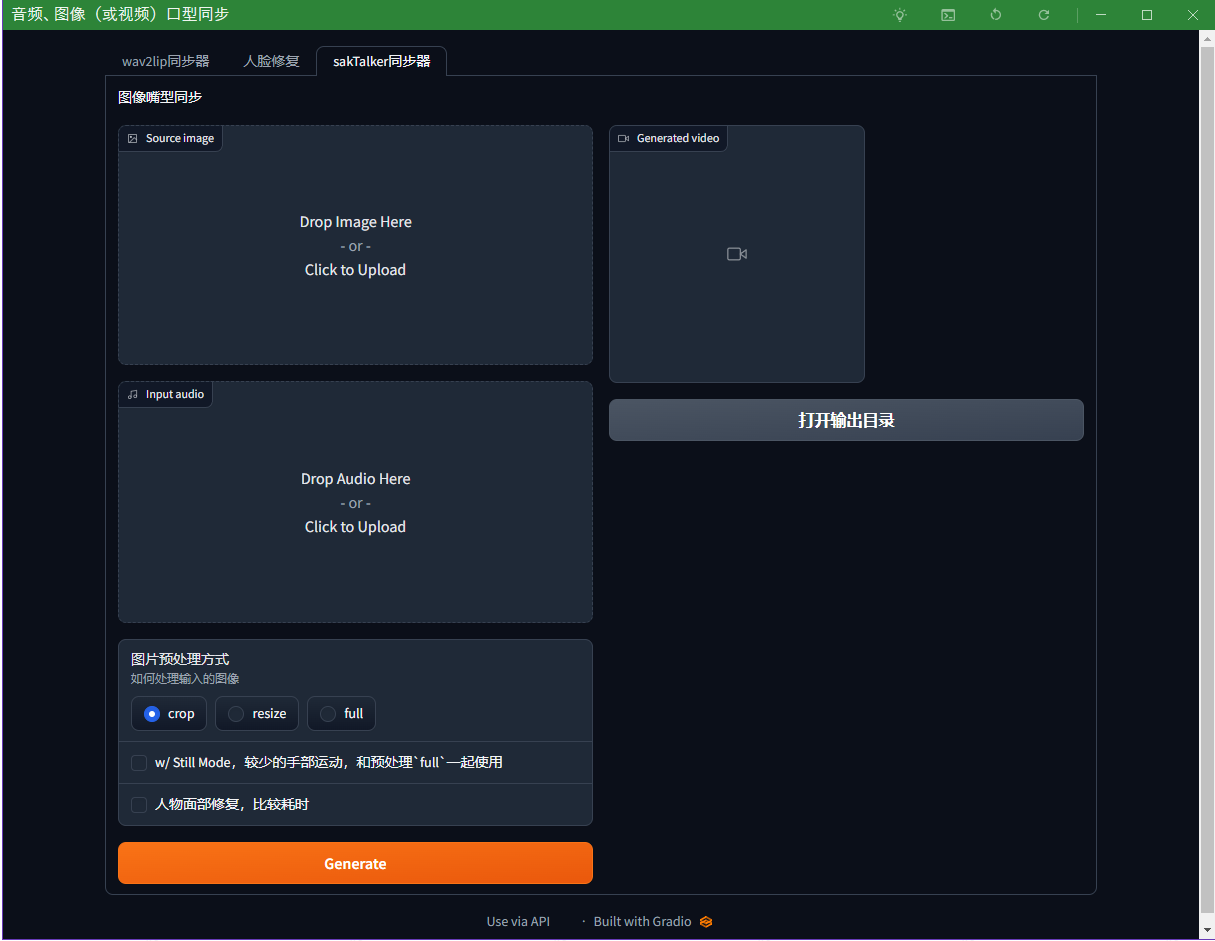Screen dimensions: 1215x941
Task: Switch to the 人脸修复 tab
Action: [x=271, y=61]
